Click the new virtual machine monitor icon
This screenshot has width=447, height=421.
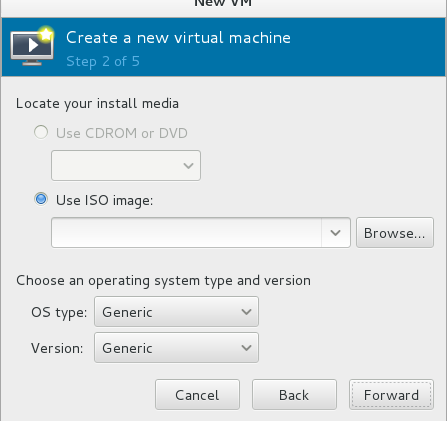[x=32, y=46]
